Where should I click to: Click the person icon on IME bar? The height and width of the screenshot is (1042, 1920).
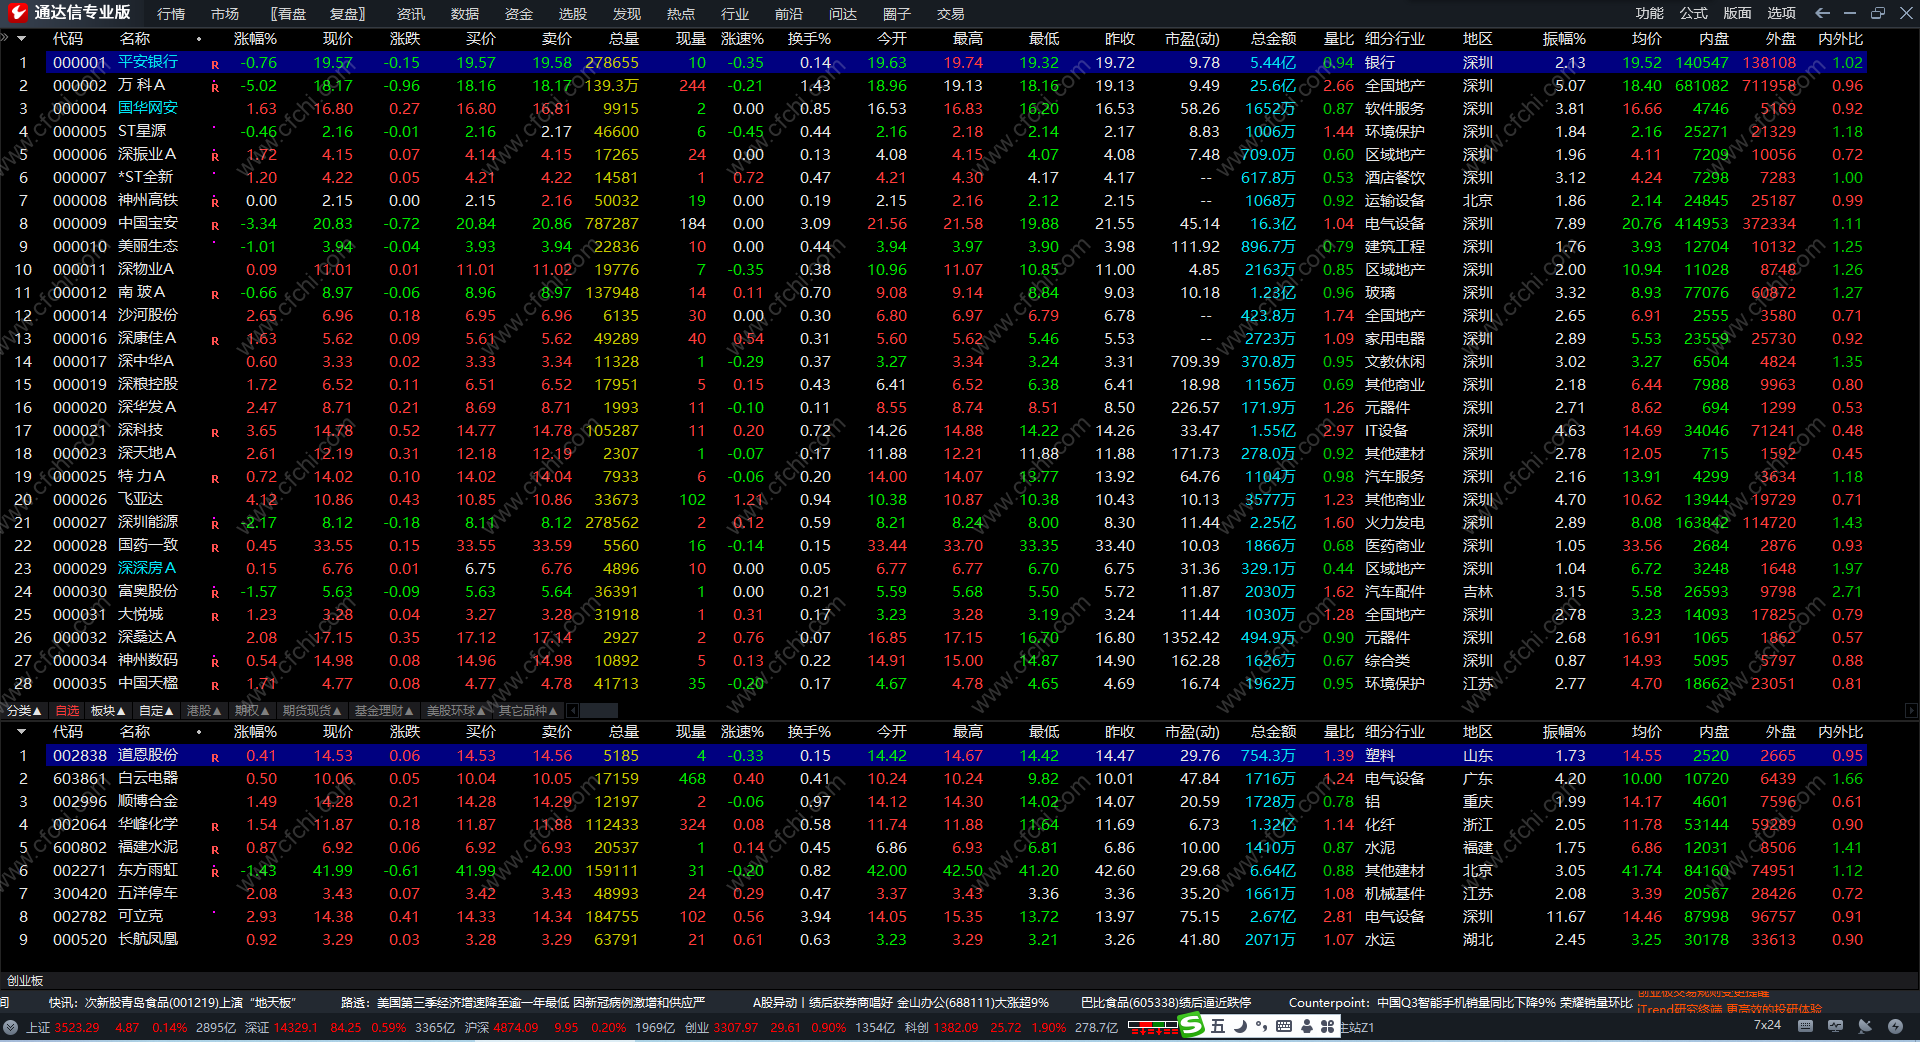point(1307,1026)
